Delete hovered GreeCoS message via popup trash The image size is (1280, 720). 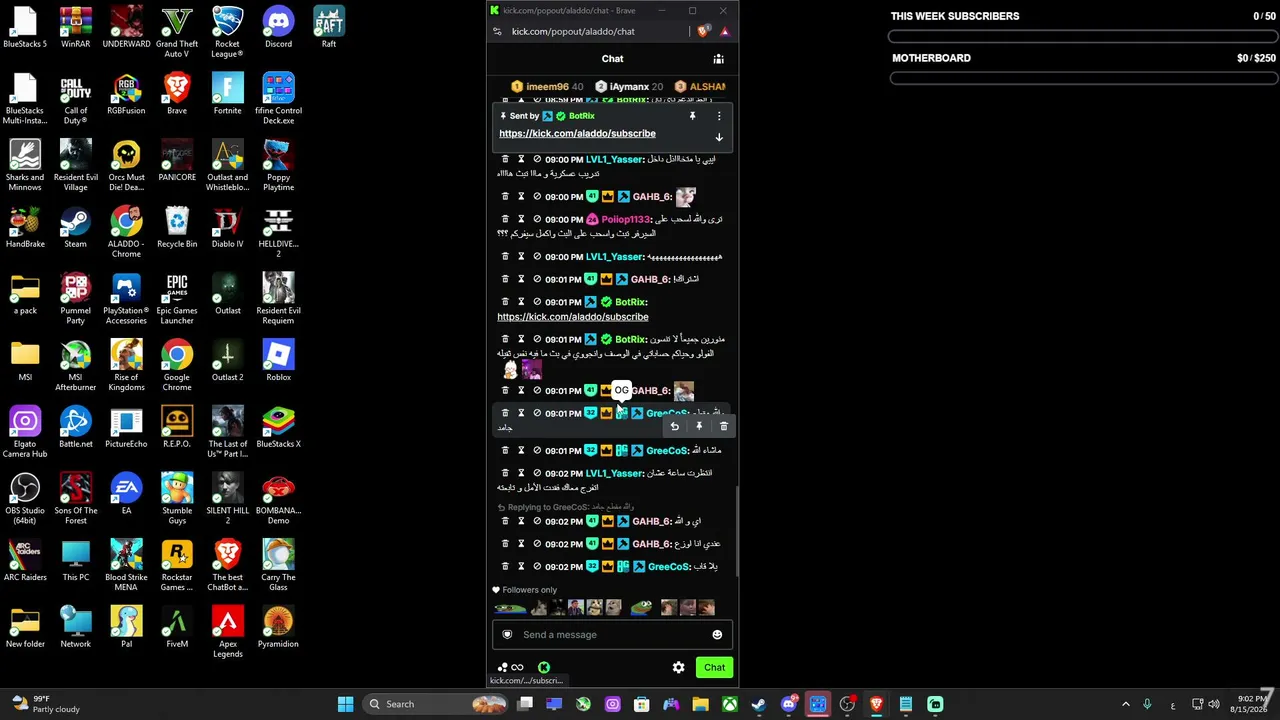click(x=724, y=427)
